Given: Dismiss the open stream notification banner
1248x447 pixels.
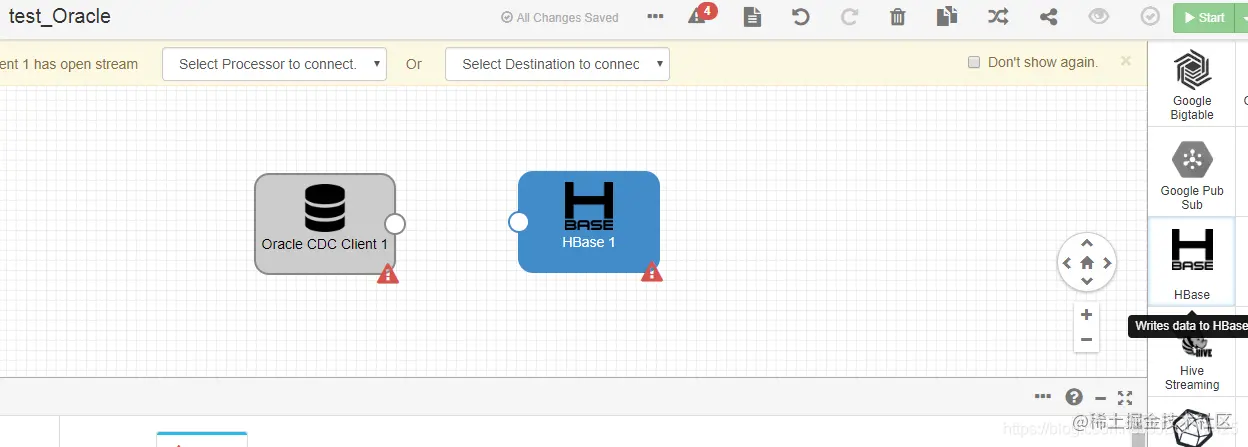Looking at the screenshot, I should (1126, 61).
